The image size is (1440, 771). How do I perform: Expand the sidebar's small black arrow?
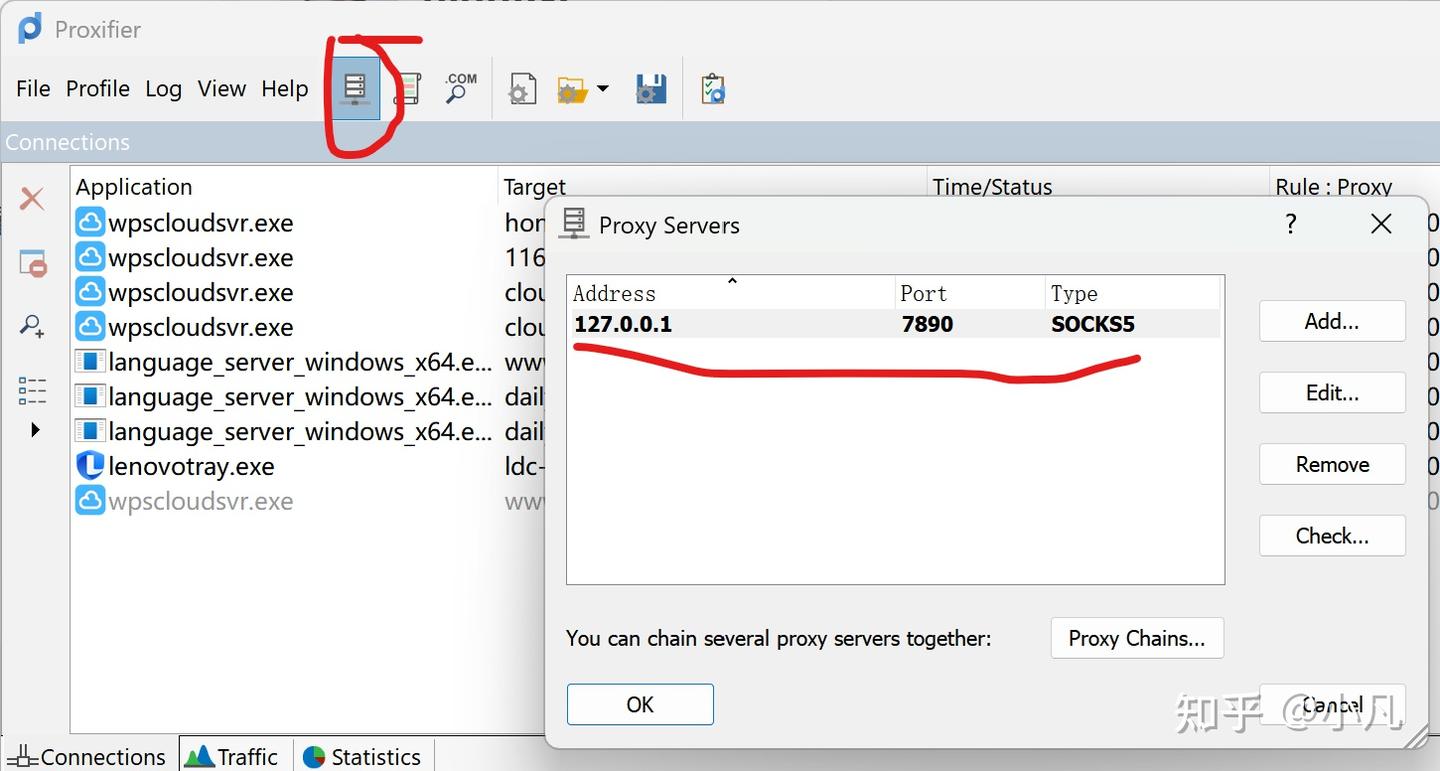[36, 430]
